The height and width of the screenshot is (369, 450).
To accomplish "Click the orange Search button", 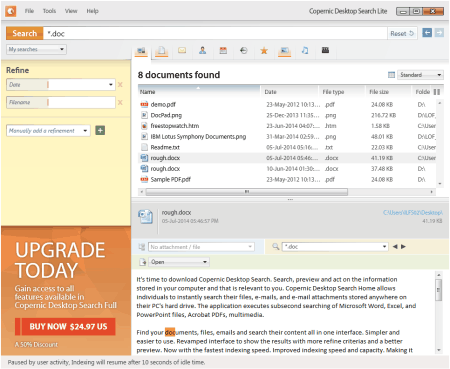I will [x=25, y=33].
